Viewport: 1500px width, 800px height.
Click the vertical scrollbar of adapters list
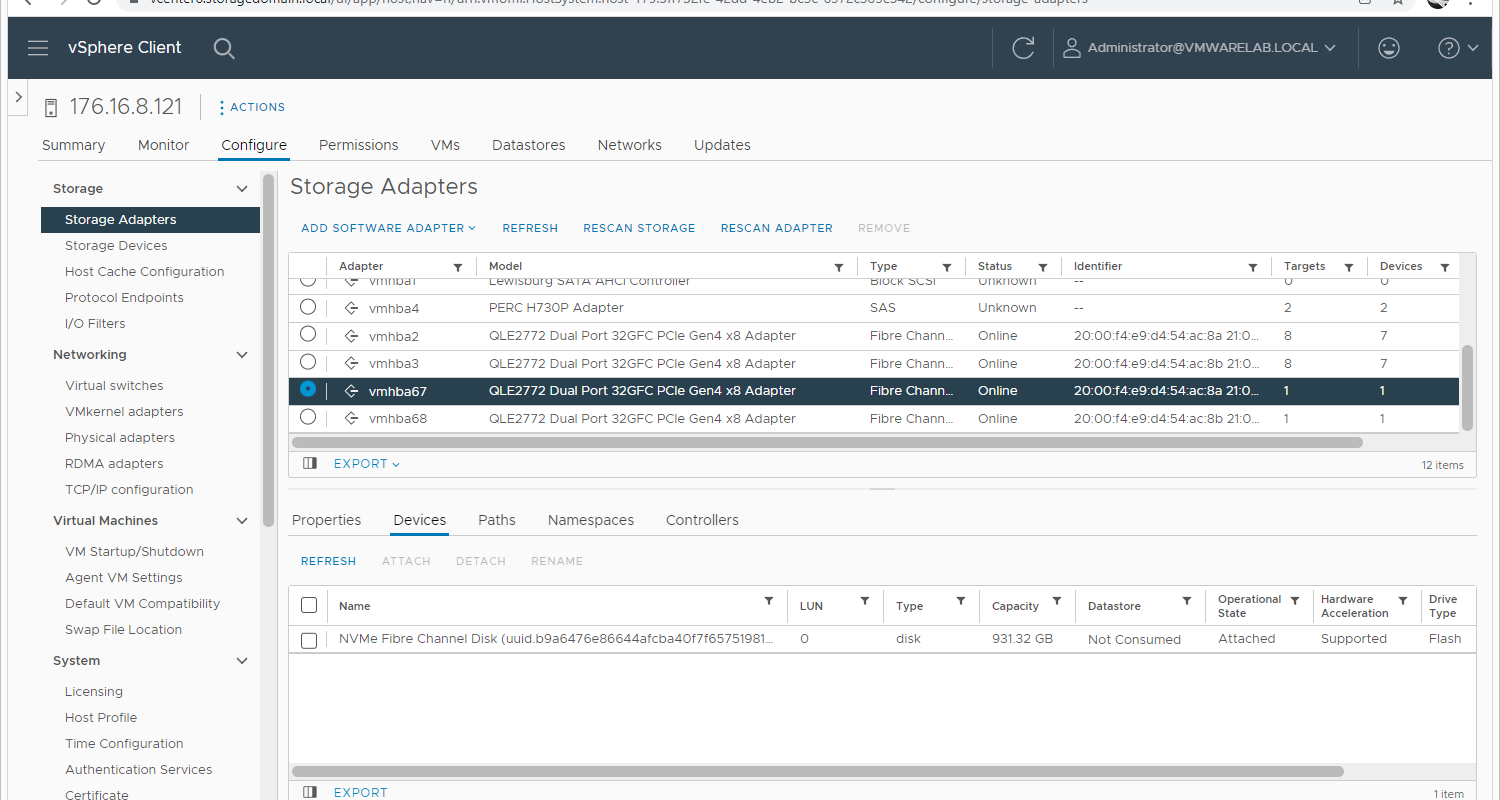click(1468, 388)
